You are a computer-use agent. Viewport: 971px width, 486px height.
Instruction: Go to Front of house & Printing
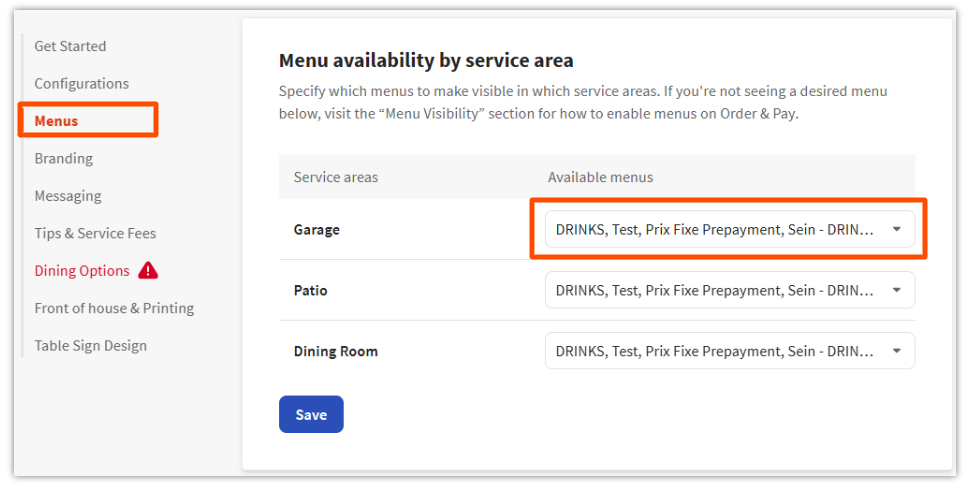114,308
